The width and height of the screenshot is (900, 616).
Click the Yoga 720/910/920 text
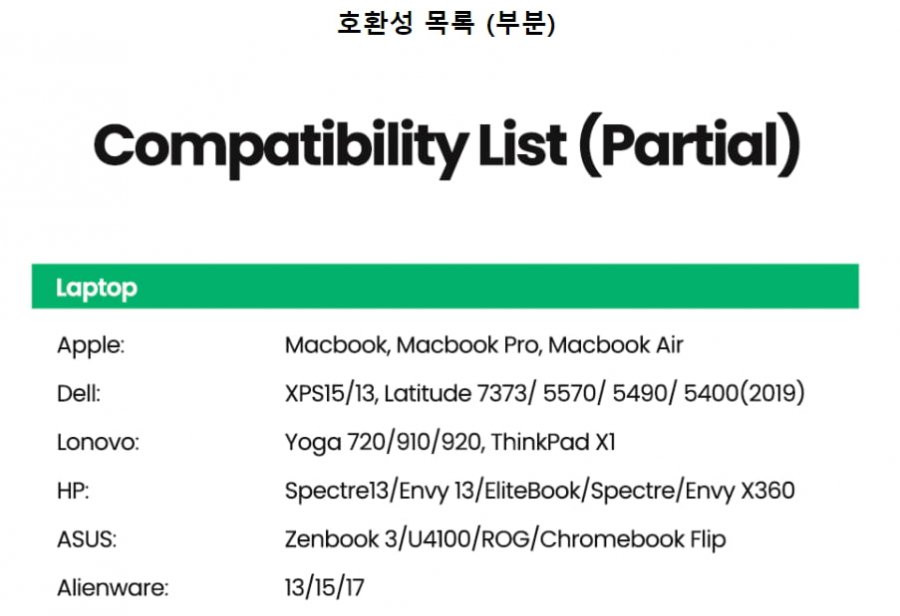pyautogui.click(x=383, y=443)
